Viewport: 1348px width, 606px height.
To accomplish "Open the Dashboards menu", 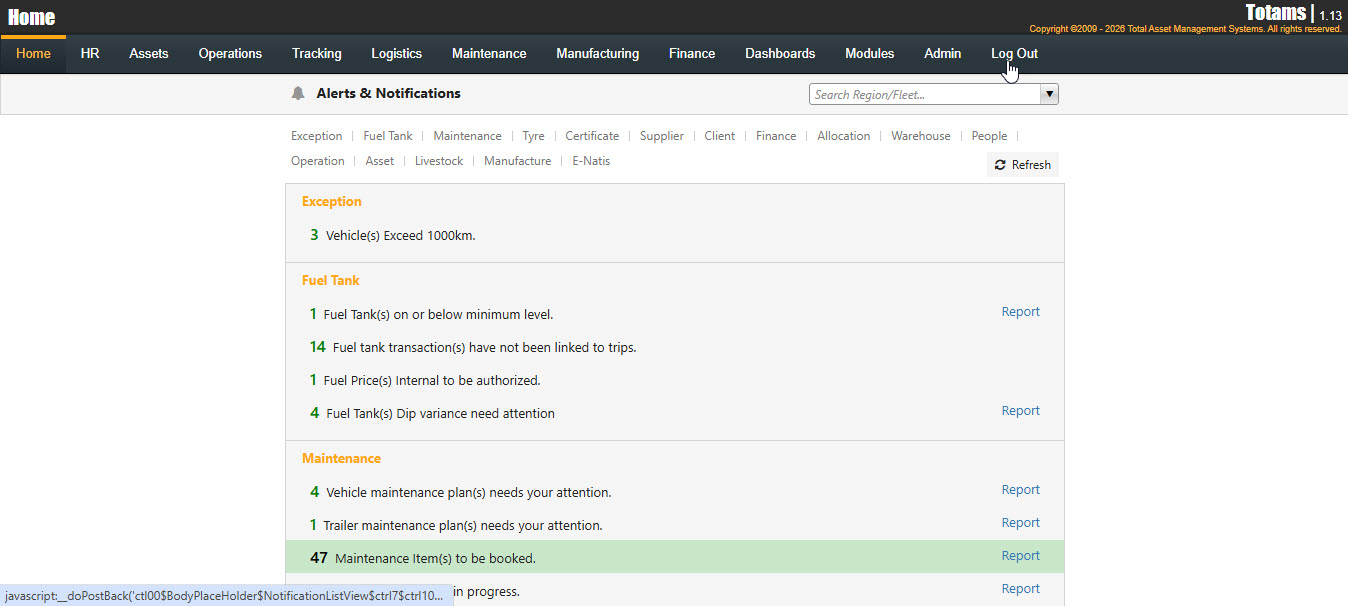I will pos(780,54).
